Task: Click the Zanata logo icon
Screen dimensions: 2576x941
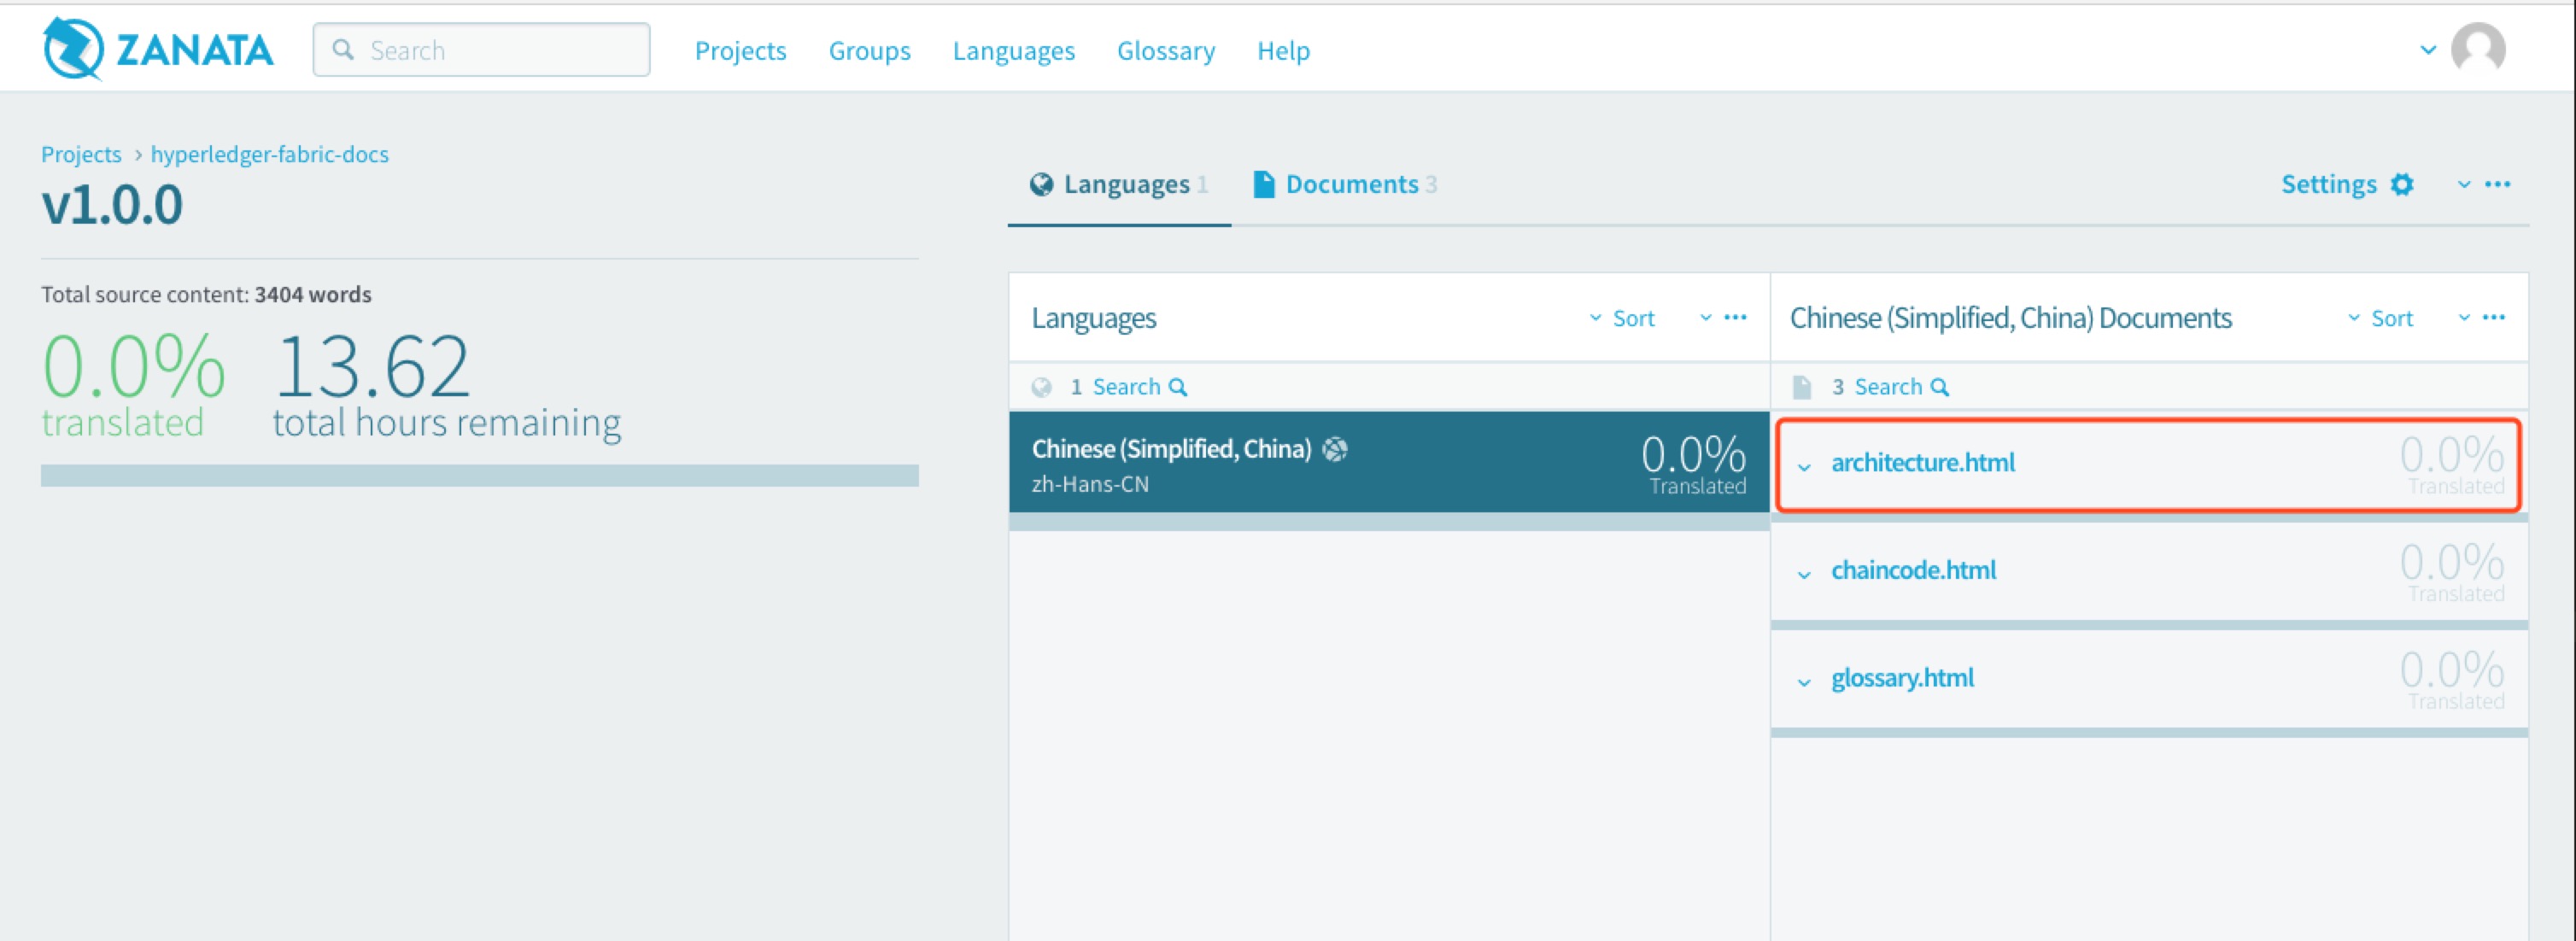Action: 72,49
